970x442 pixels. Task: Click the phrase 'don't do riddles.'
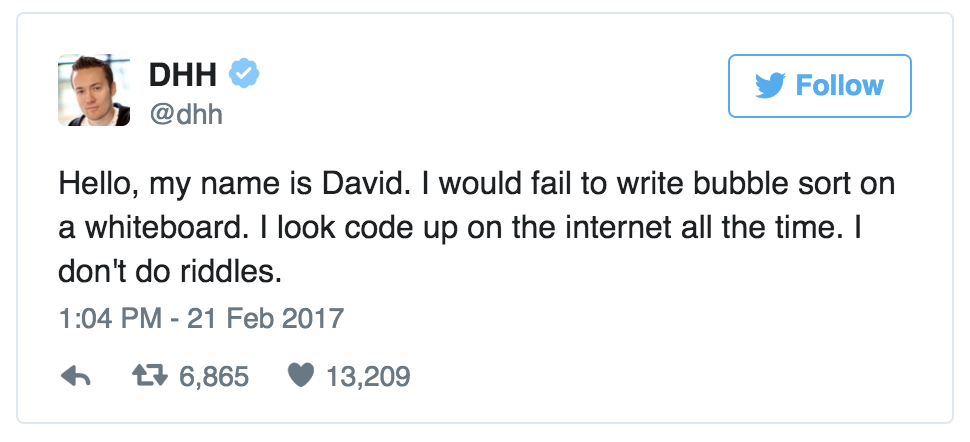click(170, 272)
